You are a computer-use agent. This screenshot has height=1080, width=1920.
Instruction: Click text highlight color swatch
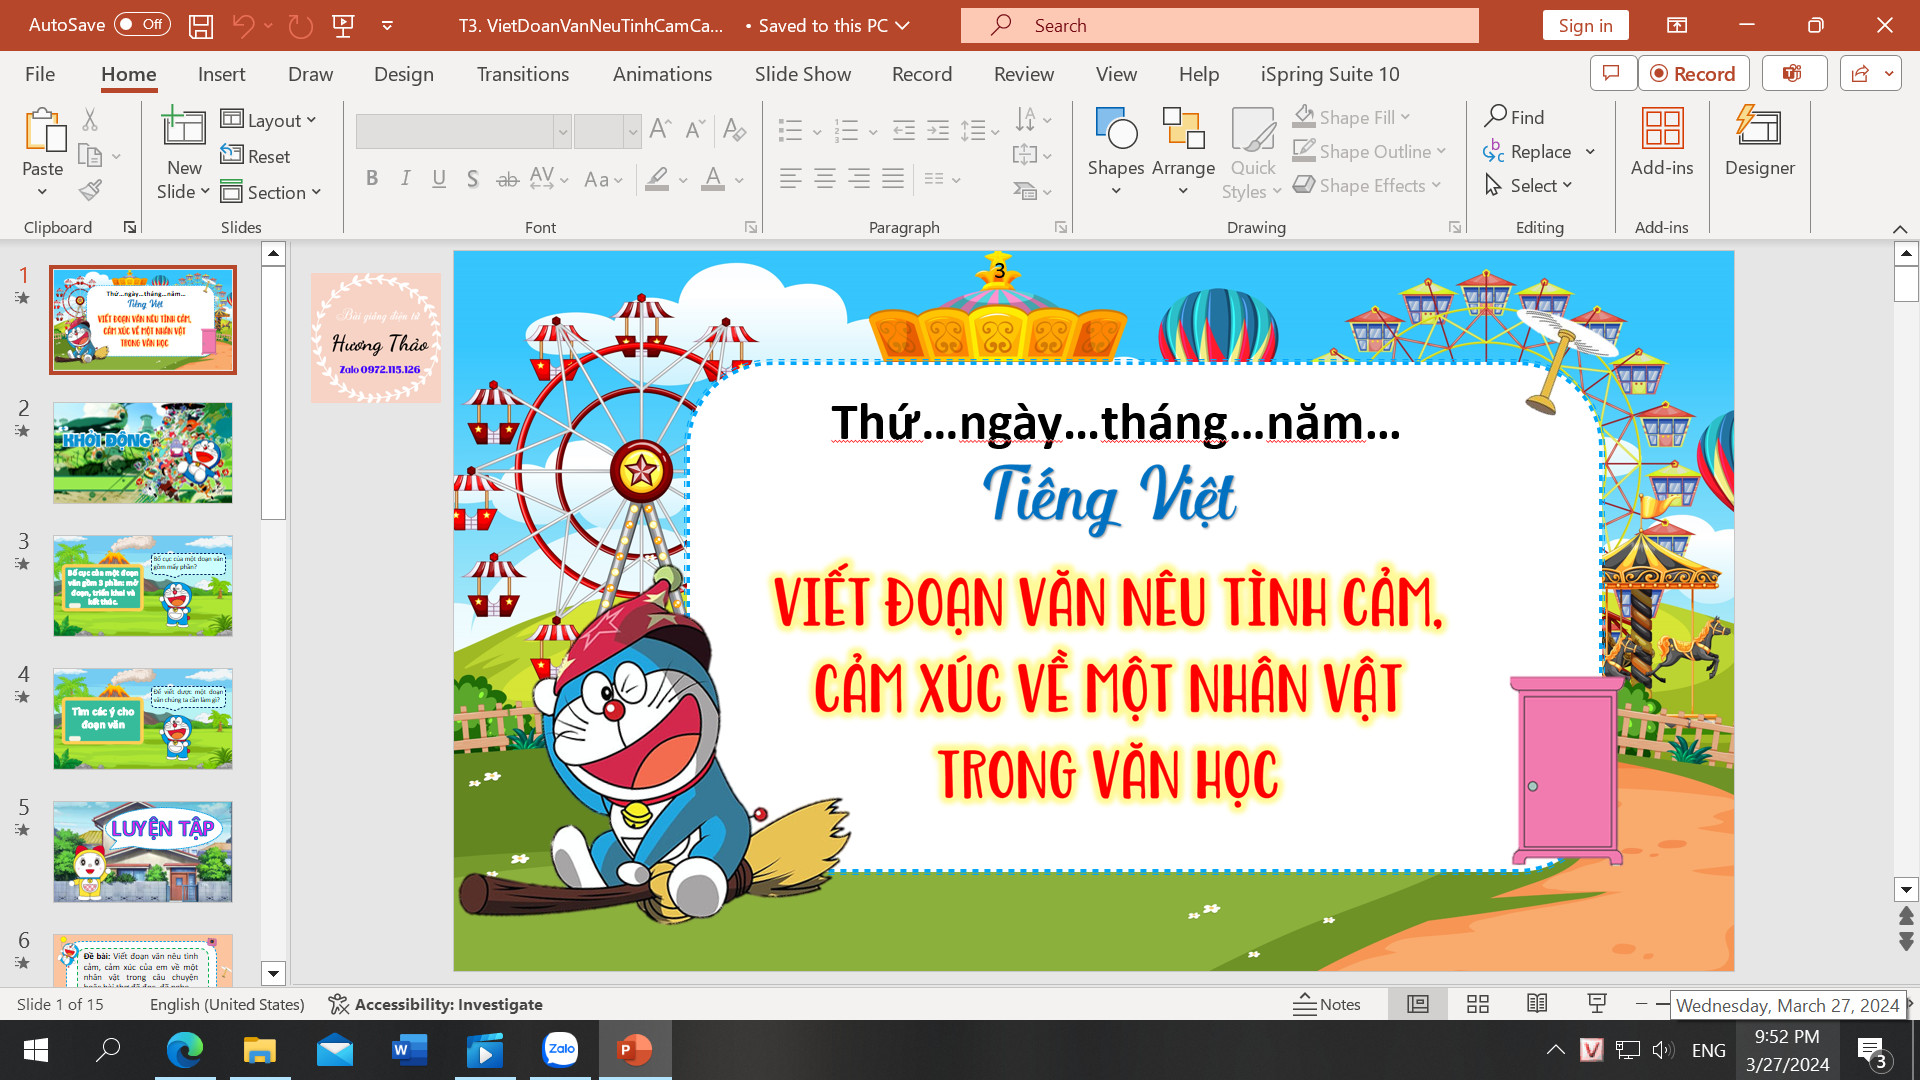[x=657, y=179]
